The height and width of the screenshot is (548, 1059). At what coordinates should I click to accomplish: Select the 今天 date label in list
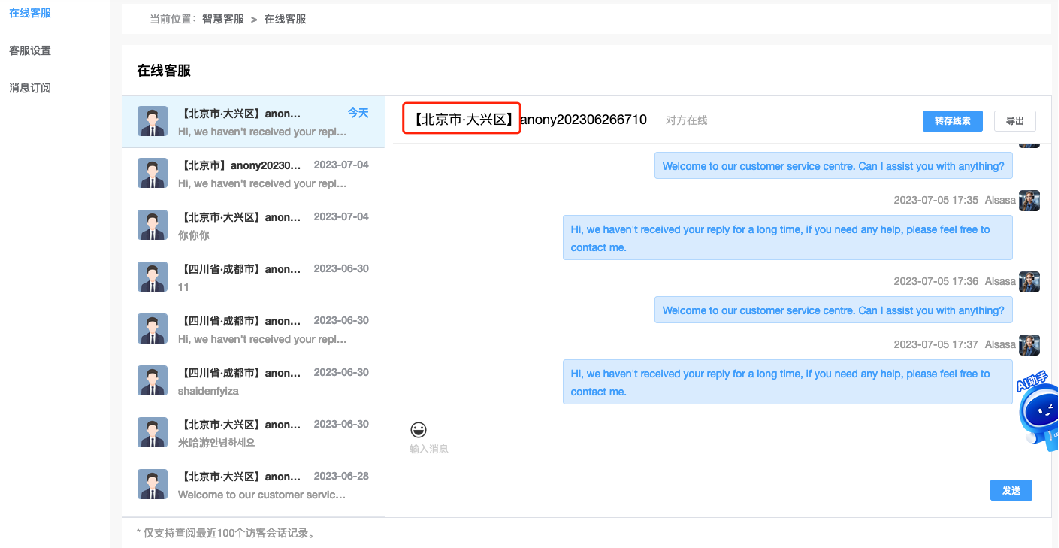pos(358,113)
